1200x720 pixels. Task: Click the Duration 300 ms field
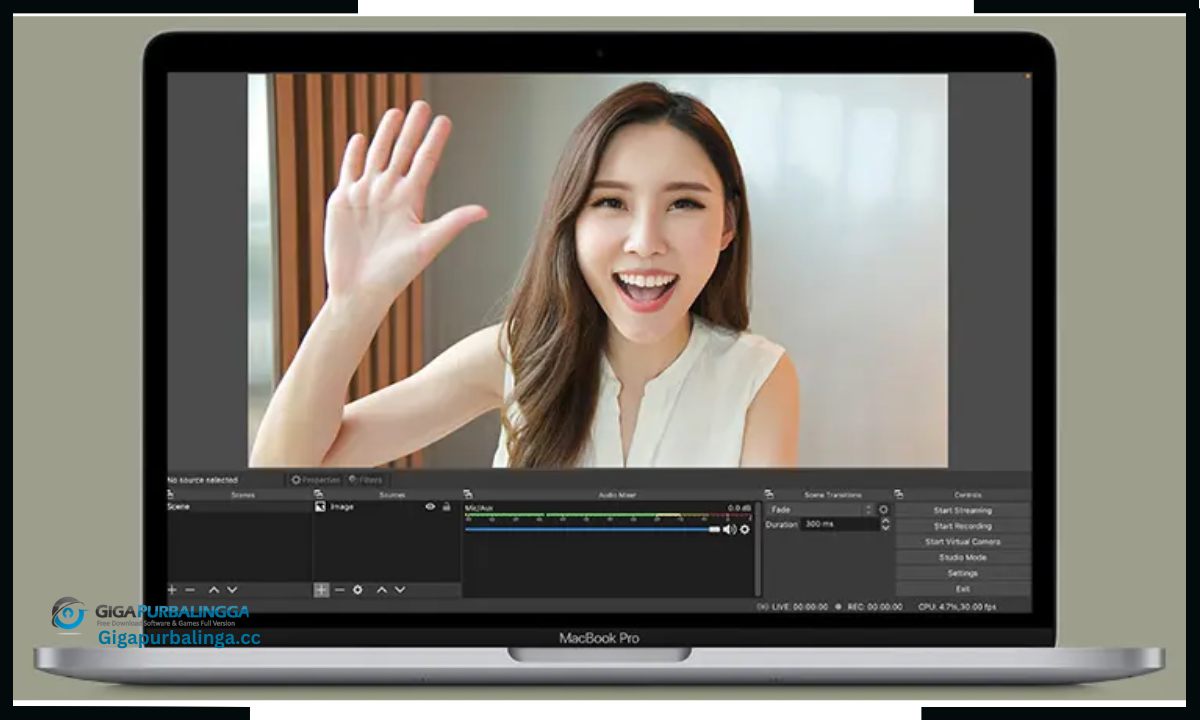[839, 524]
